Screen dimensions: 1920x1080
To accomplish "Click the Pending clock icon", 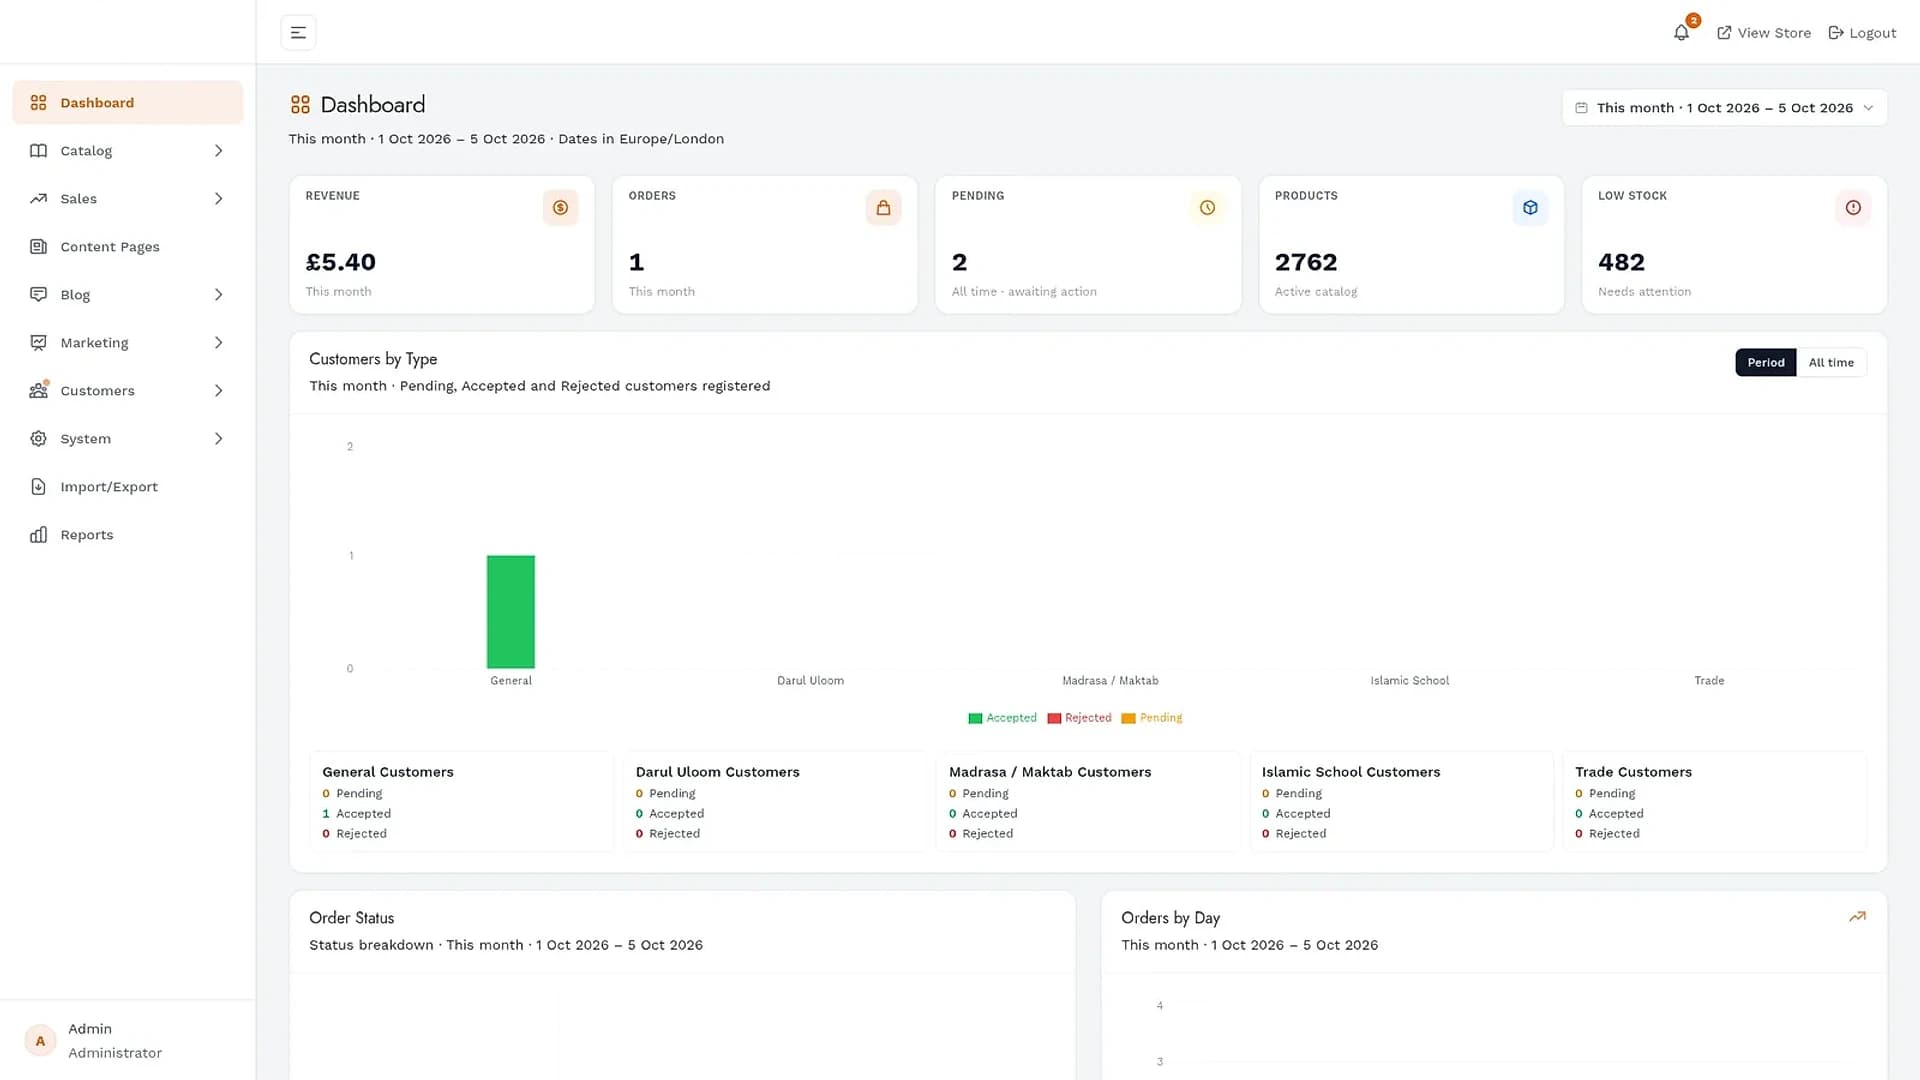I will click(x=1207, y=208).
